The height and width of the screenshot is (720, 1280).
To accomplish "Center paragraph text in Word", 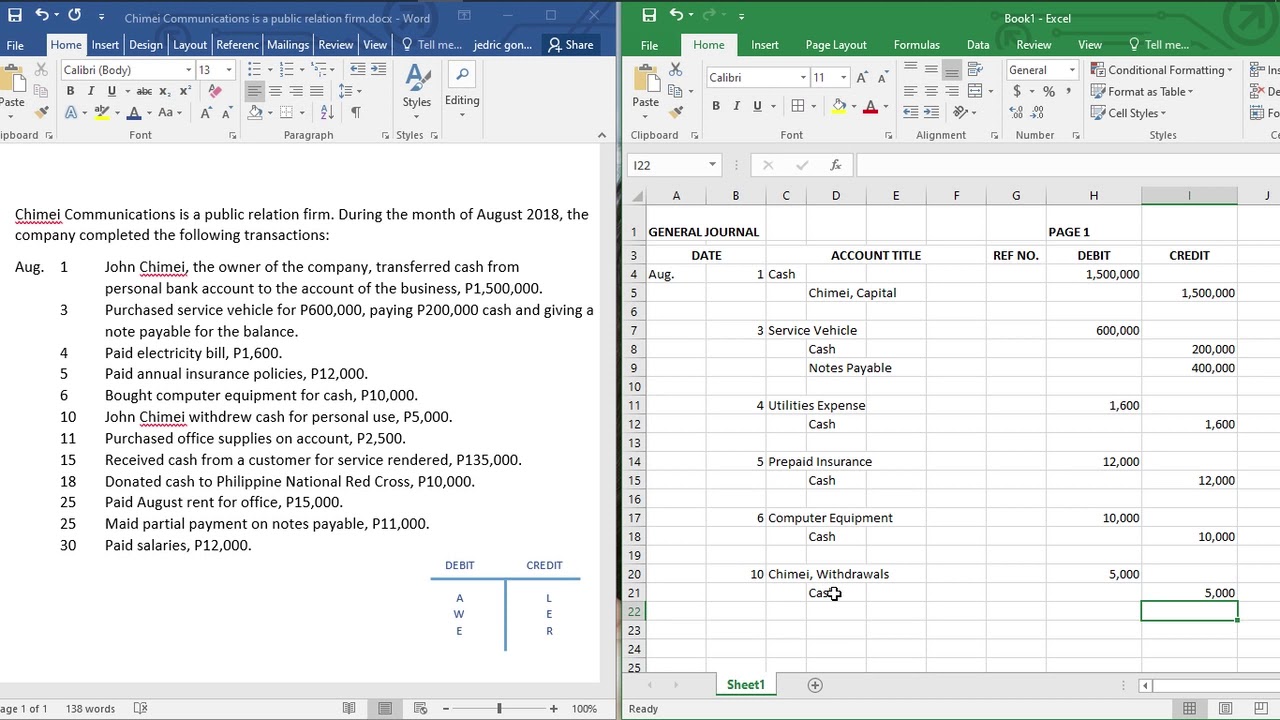I will point(275,91).
